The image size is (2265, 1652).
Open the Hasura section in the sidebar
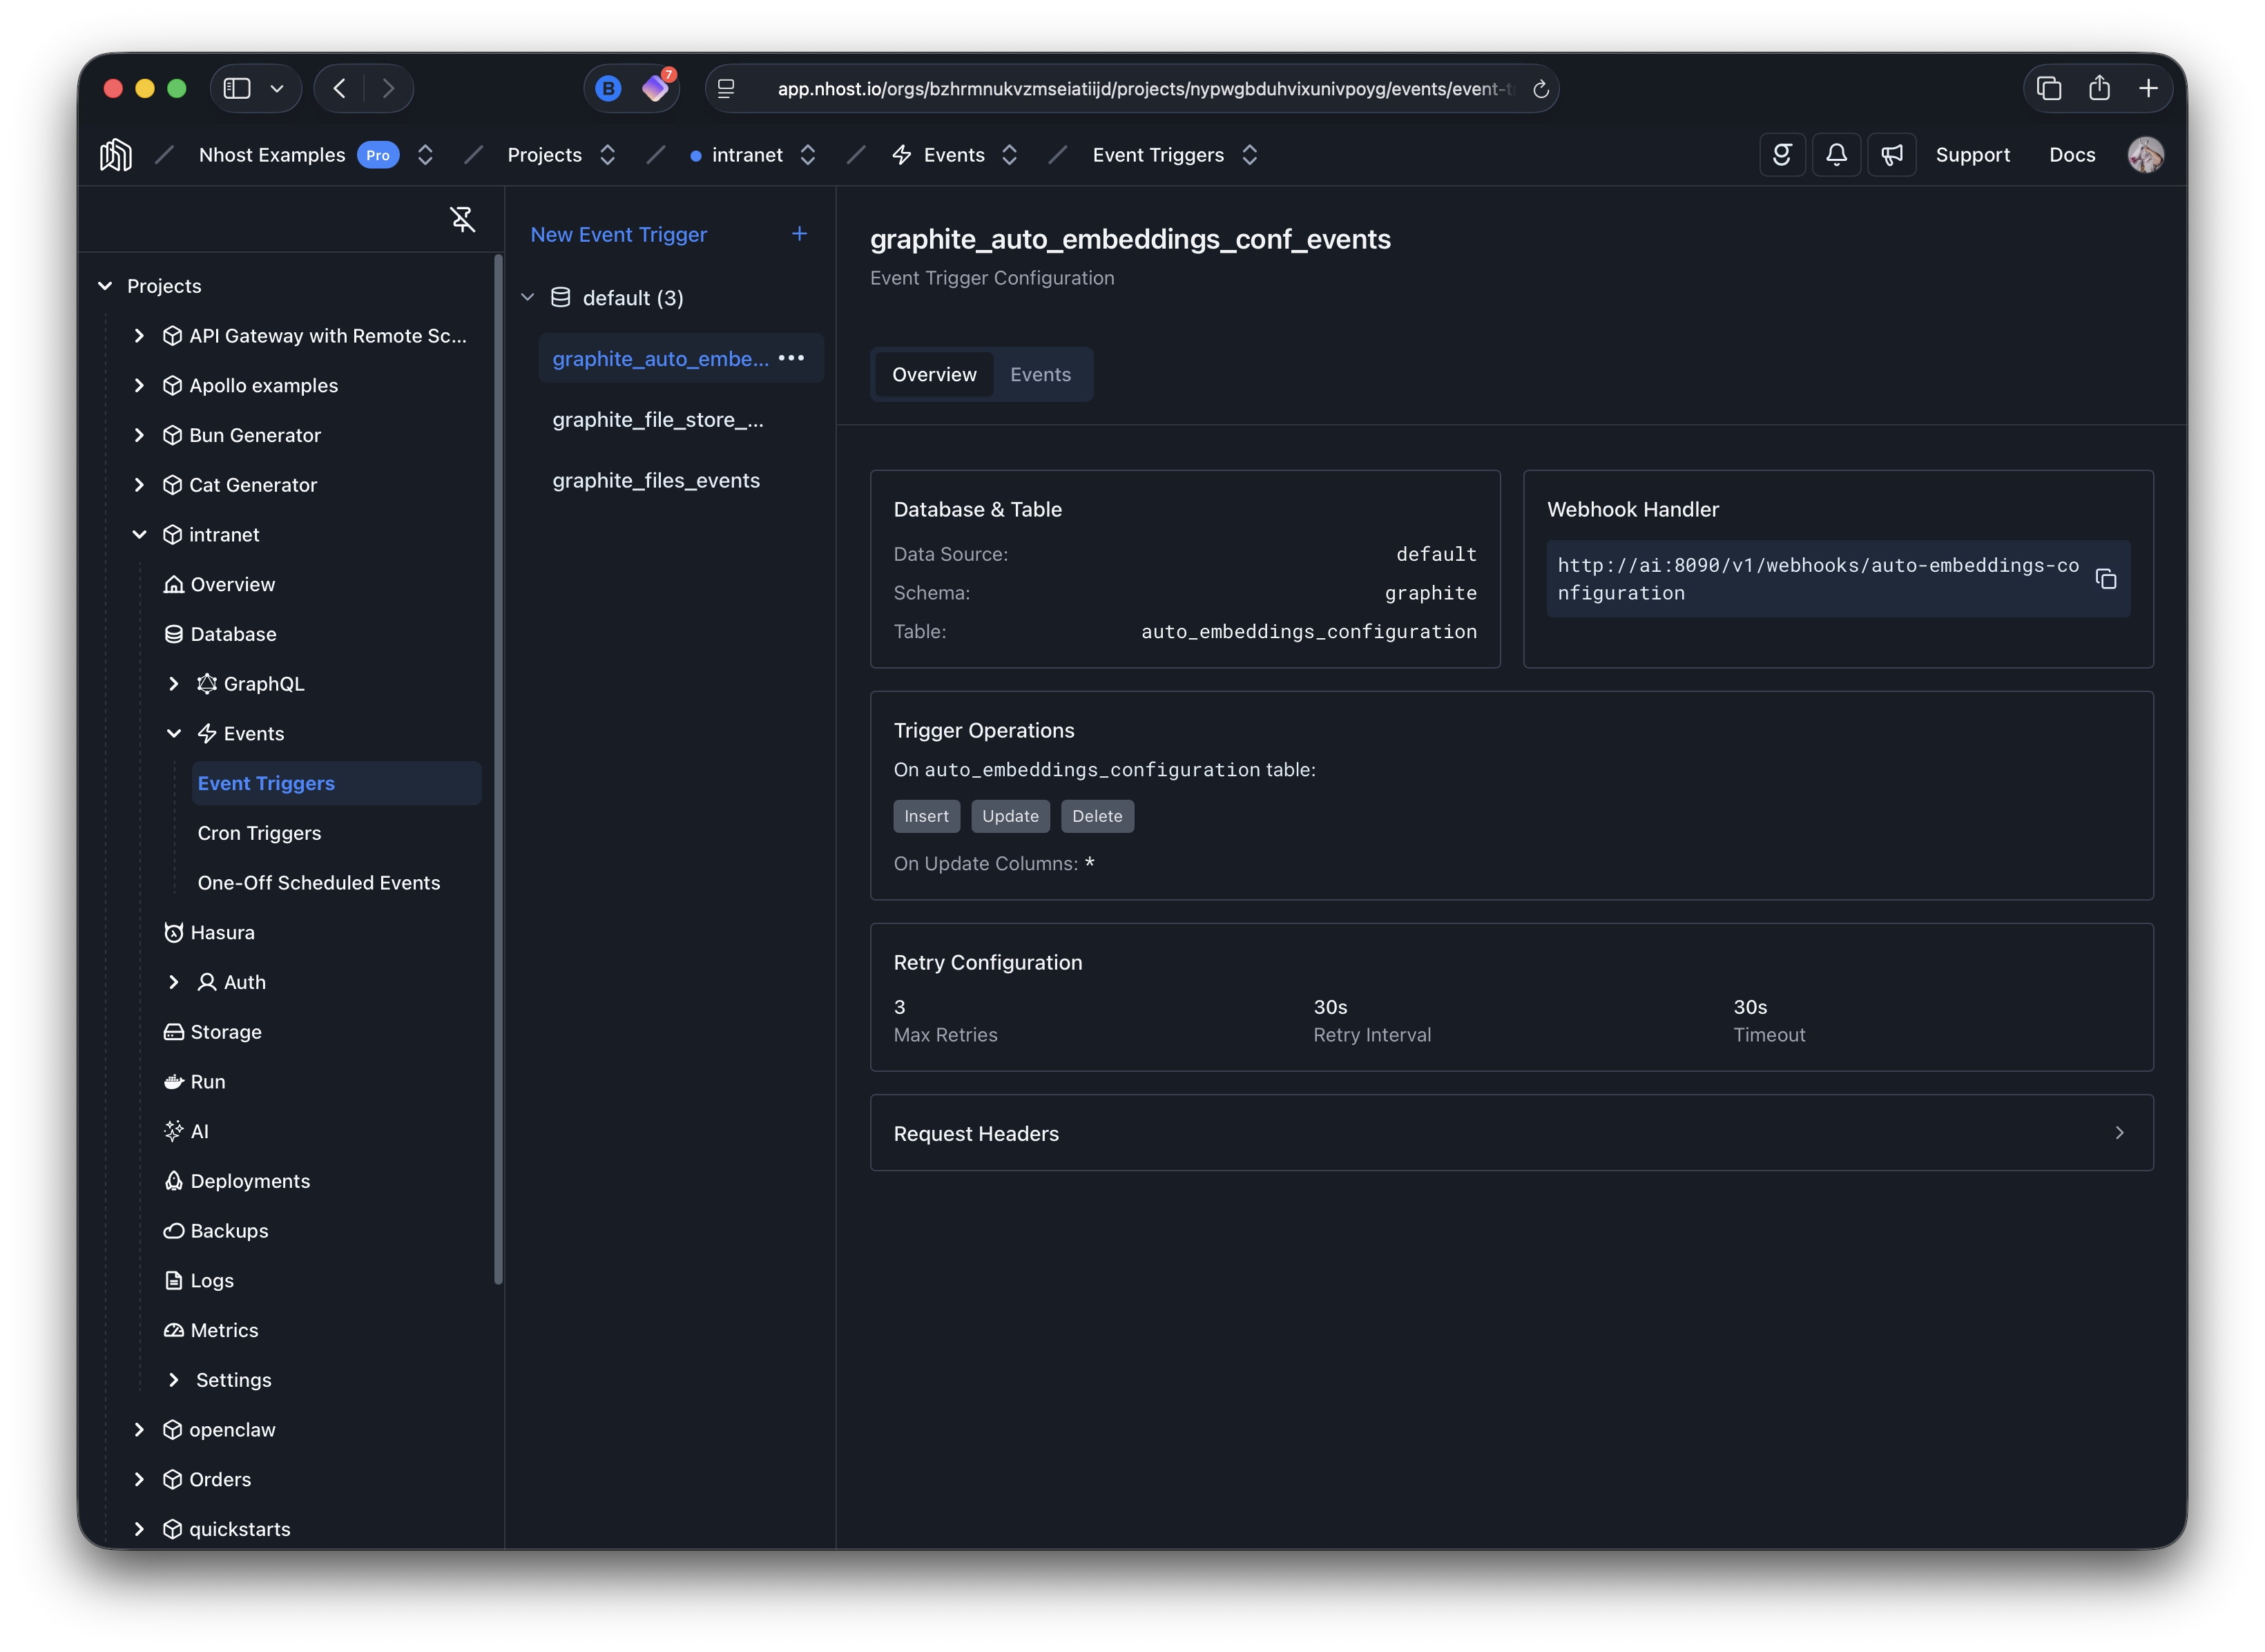222,932
